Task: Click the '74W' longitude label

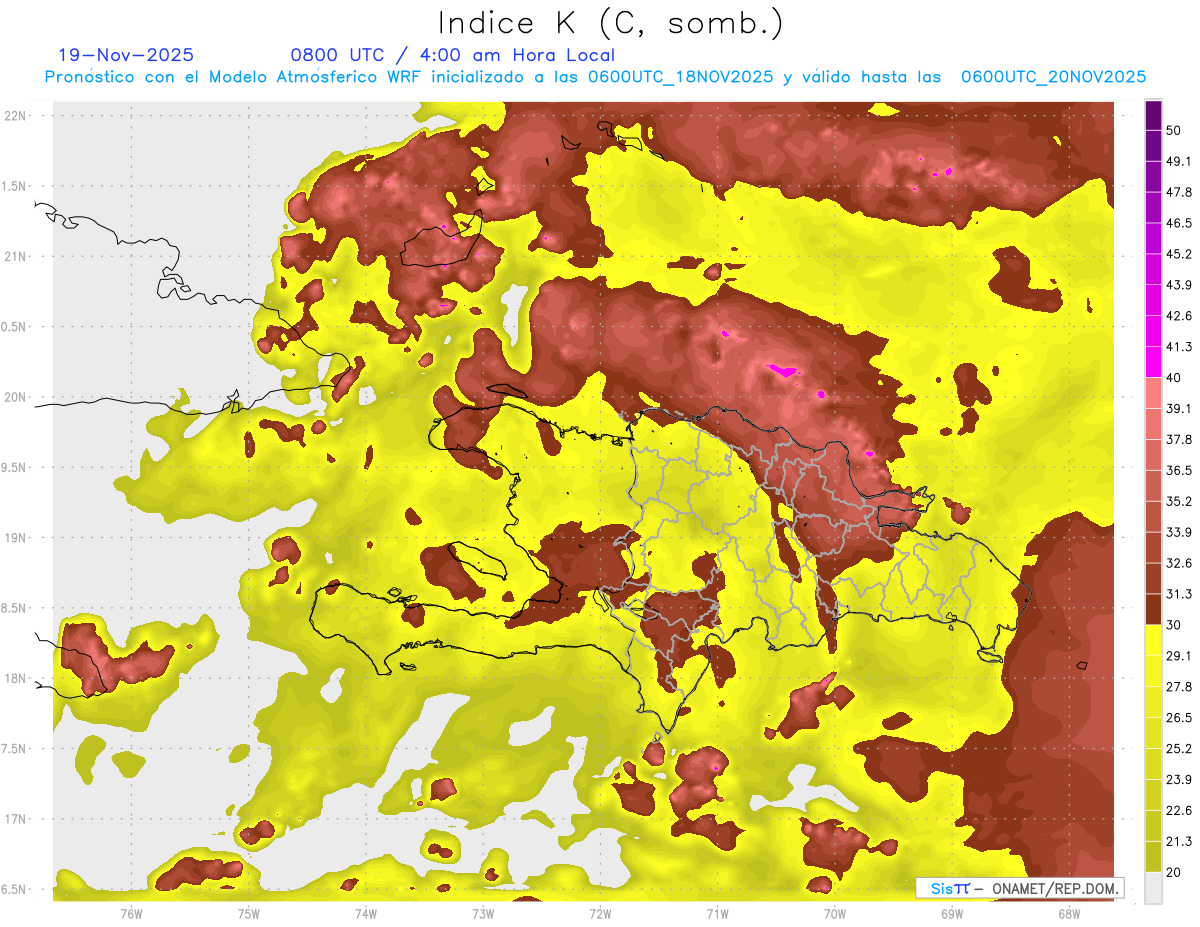Action: tap(365, 913)
